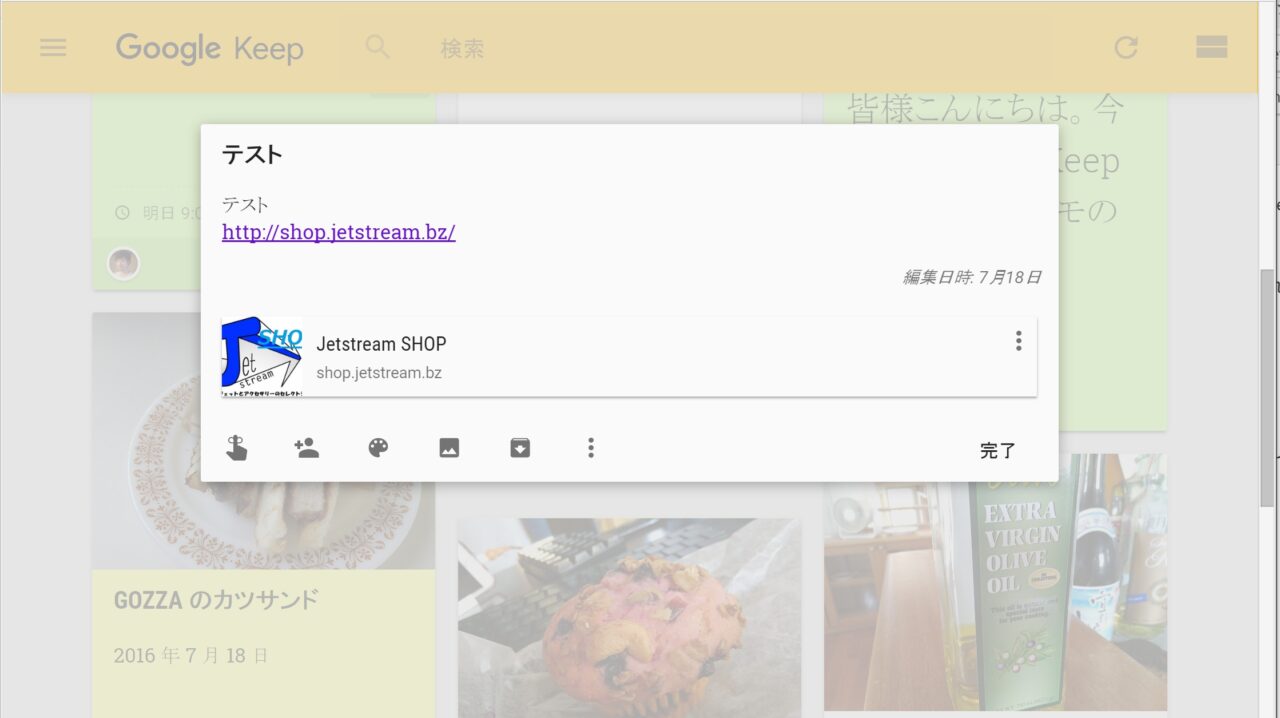The image size is (1280, 718).
Task: Open the Jetstream SHOP link preview options
Action: coord(1018,341)
